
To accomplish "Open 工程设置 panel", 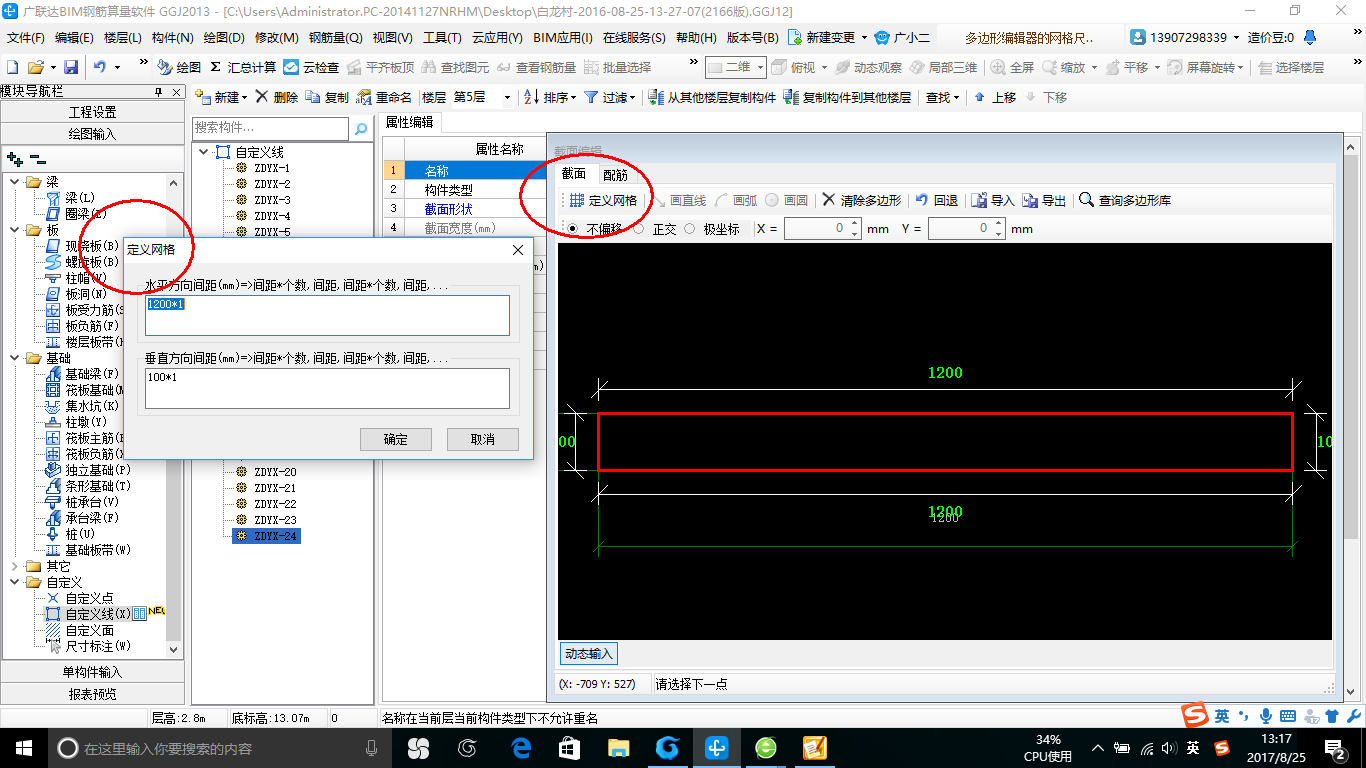I will click(92, 112).
